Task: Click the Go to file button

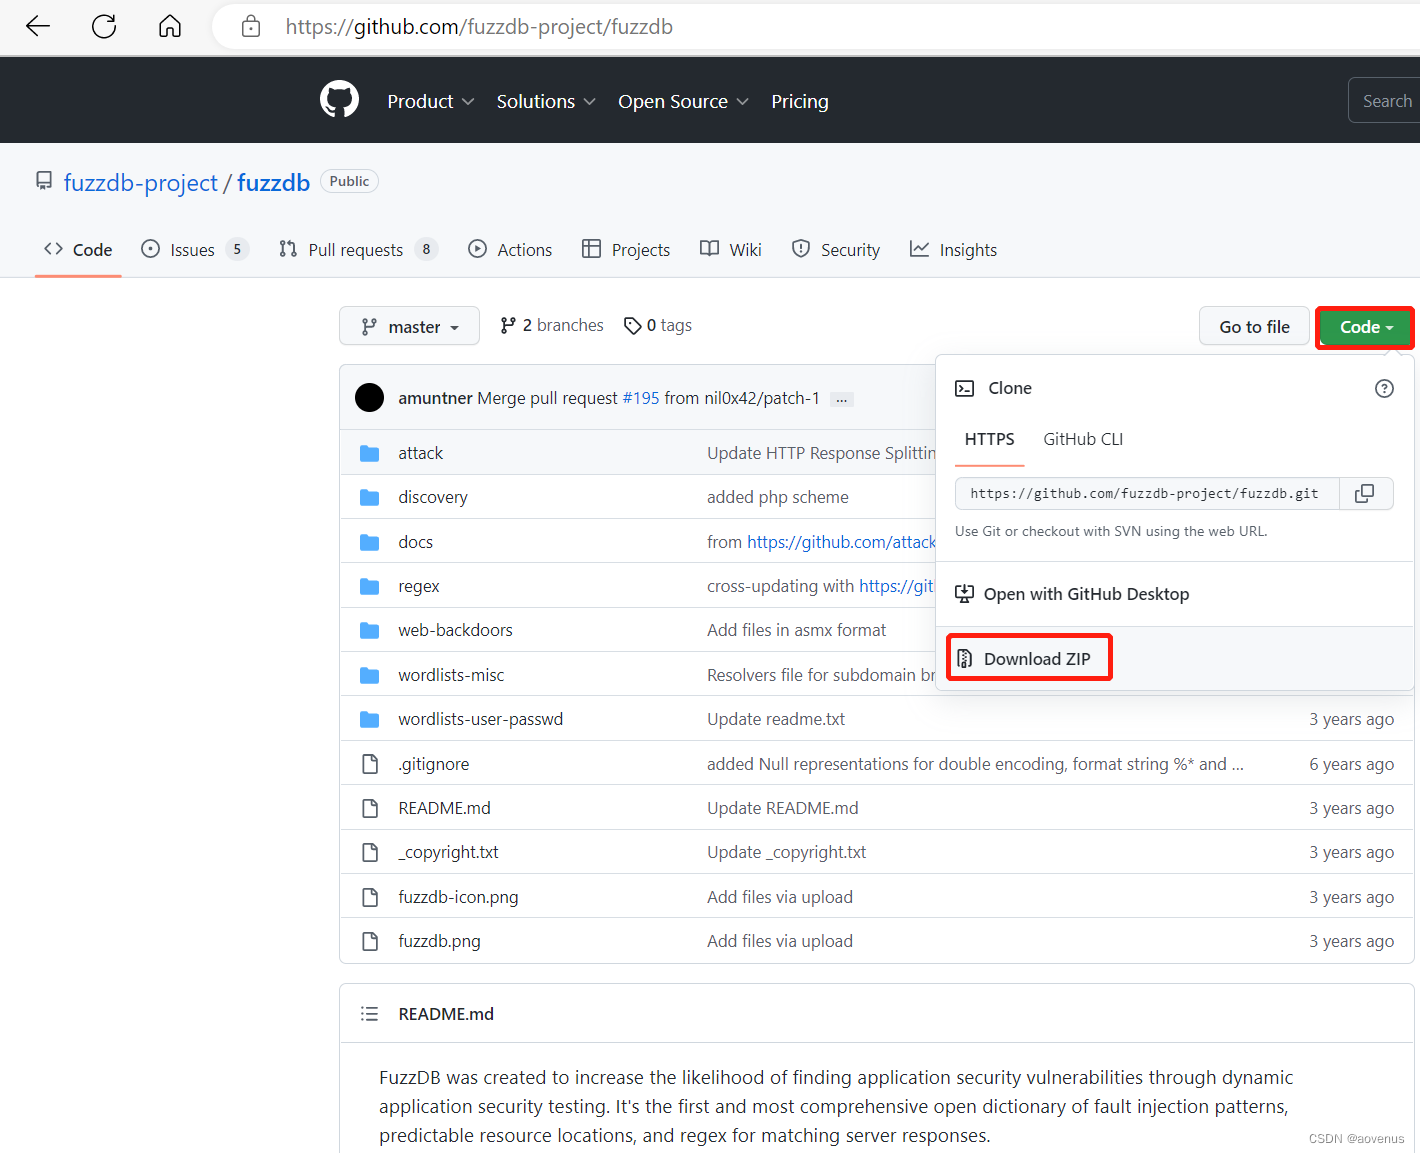Action: click(x=1254, y=326)
